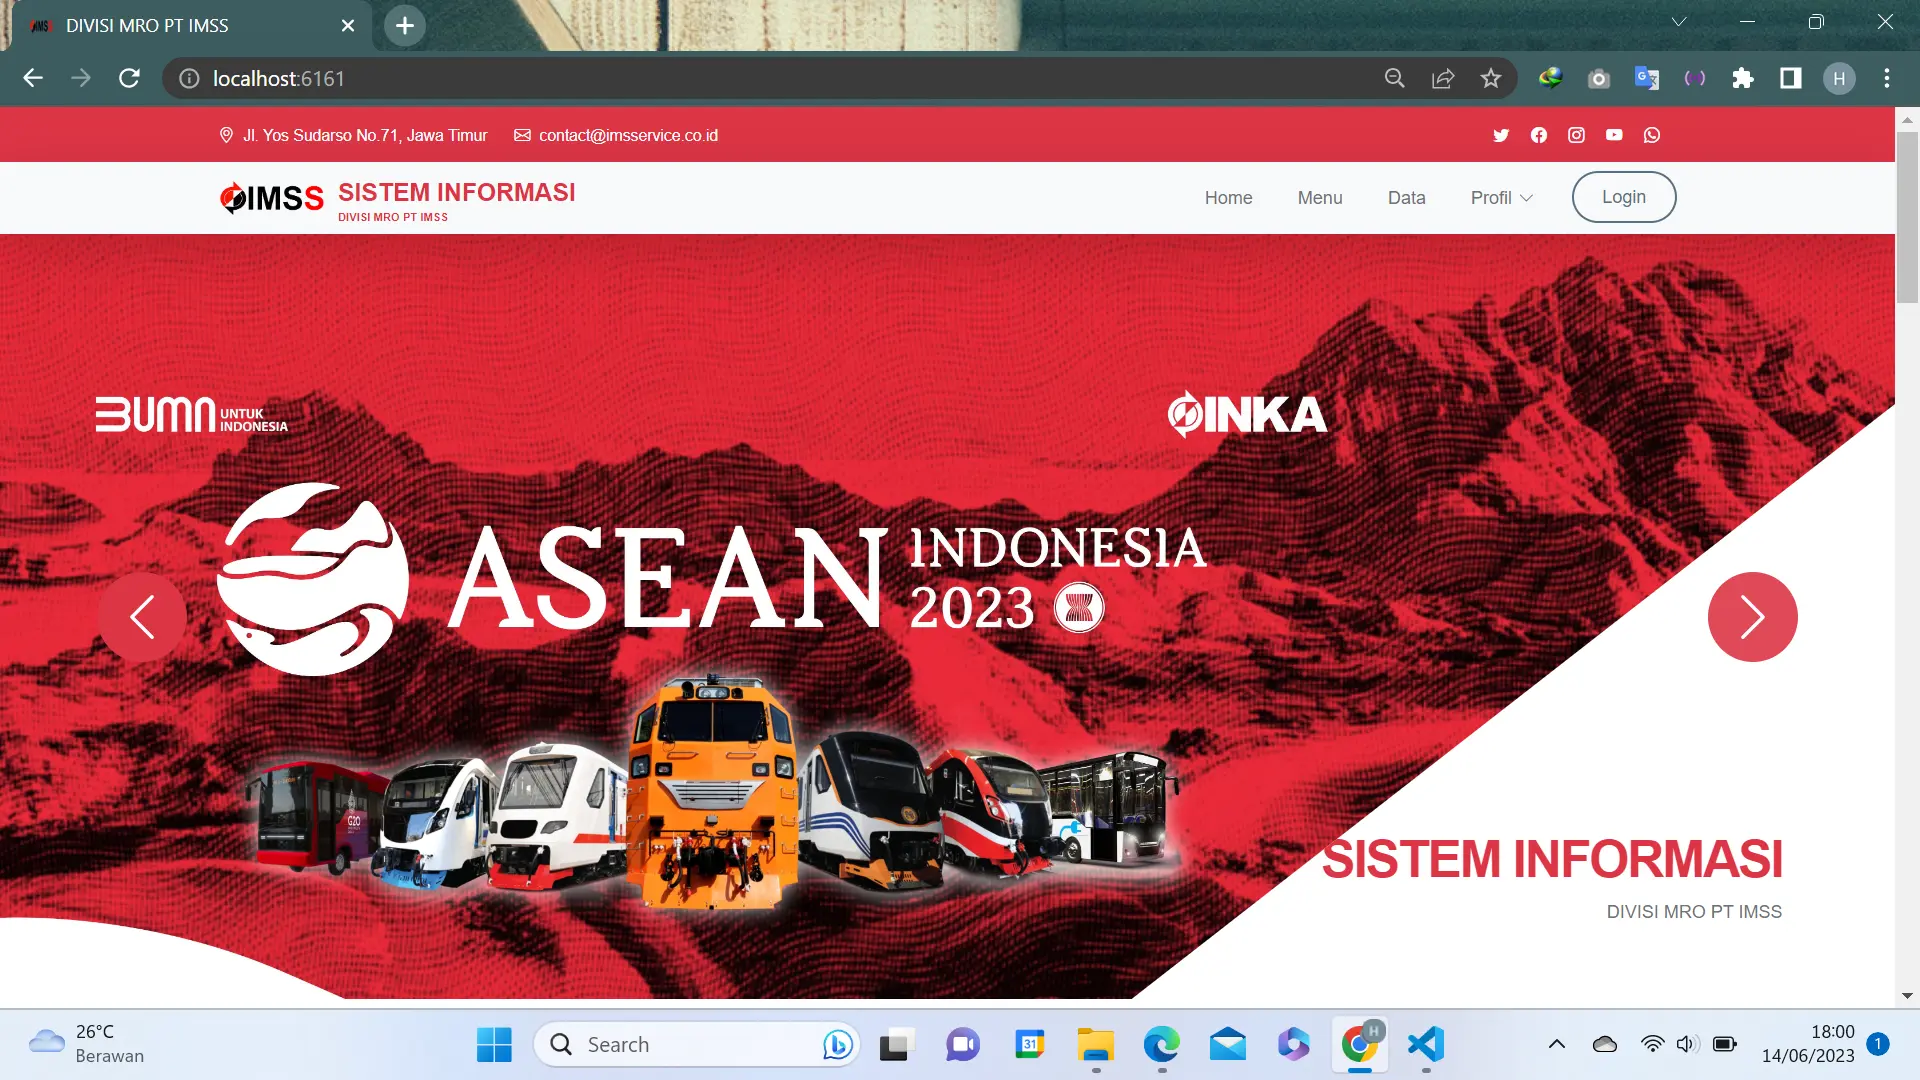Open the Facebook social link
The width and height of the screenshot is (1920, 1080).
pyautogui.click(x=1539, y=135)
